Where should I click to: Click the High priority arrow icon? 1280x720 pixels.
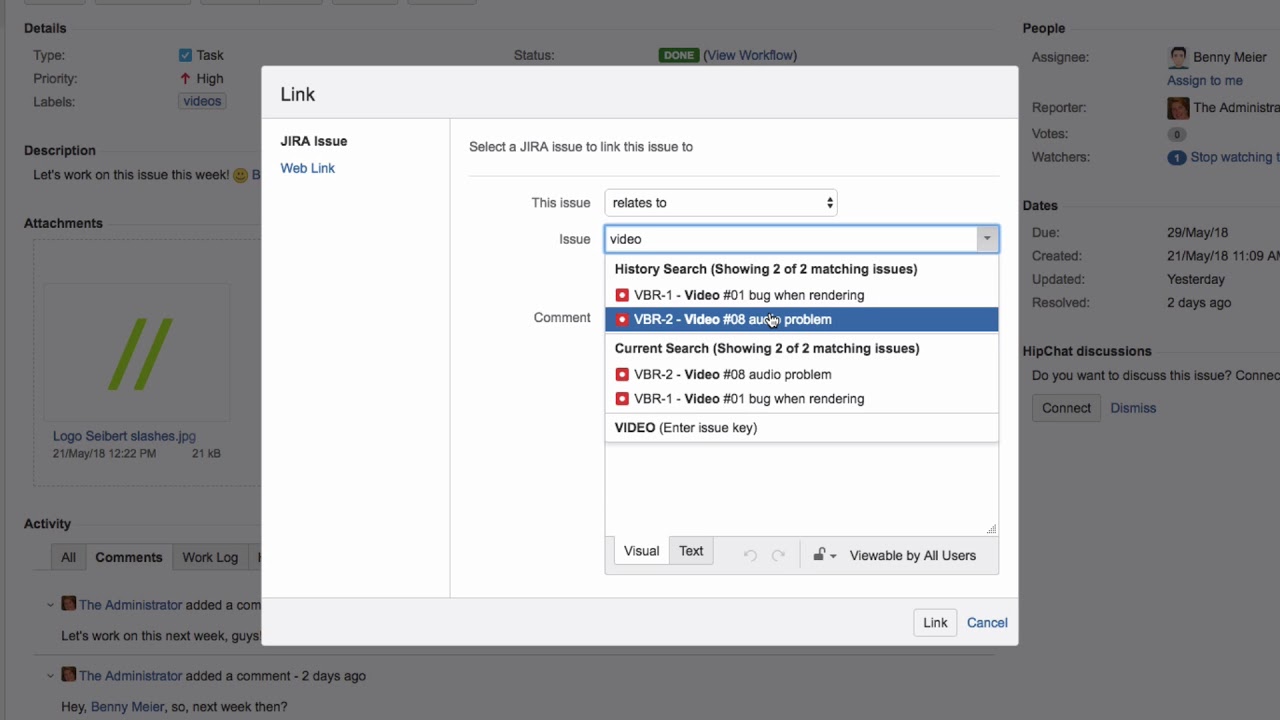coord(185,78)
